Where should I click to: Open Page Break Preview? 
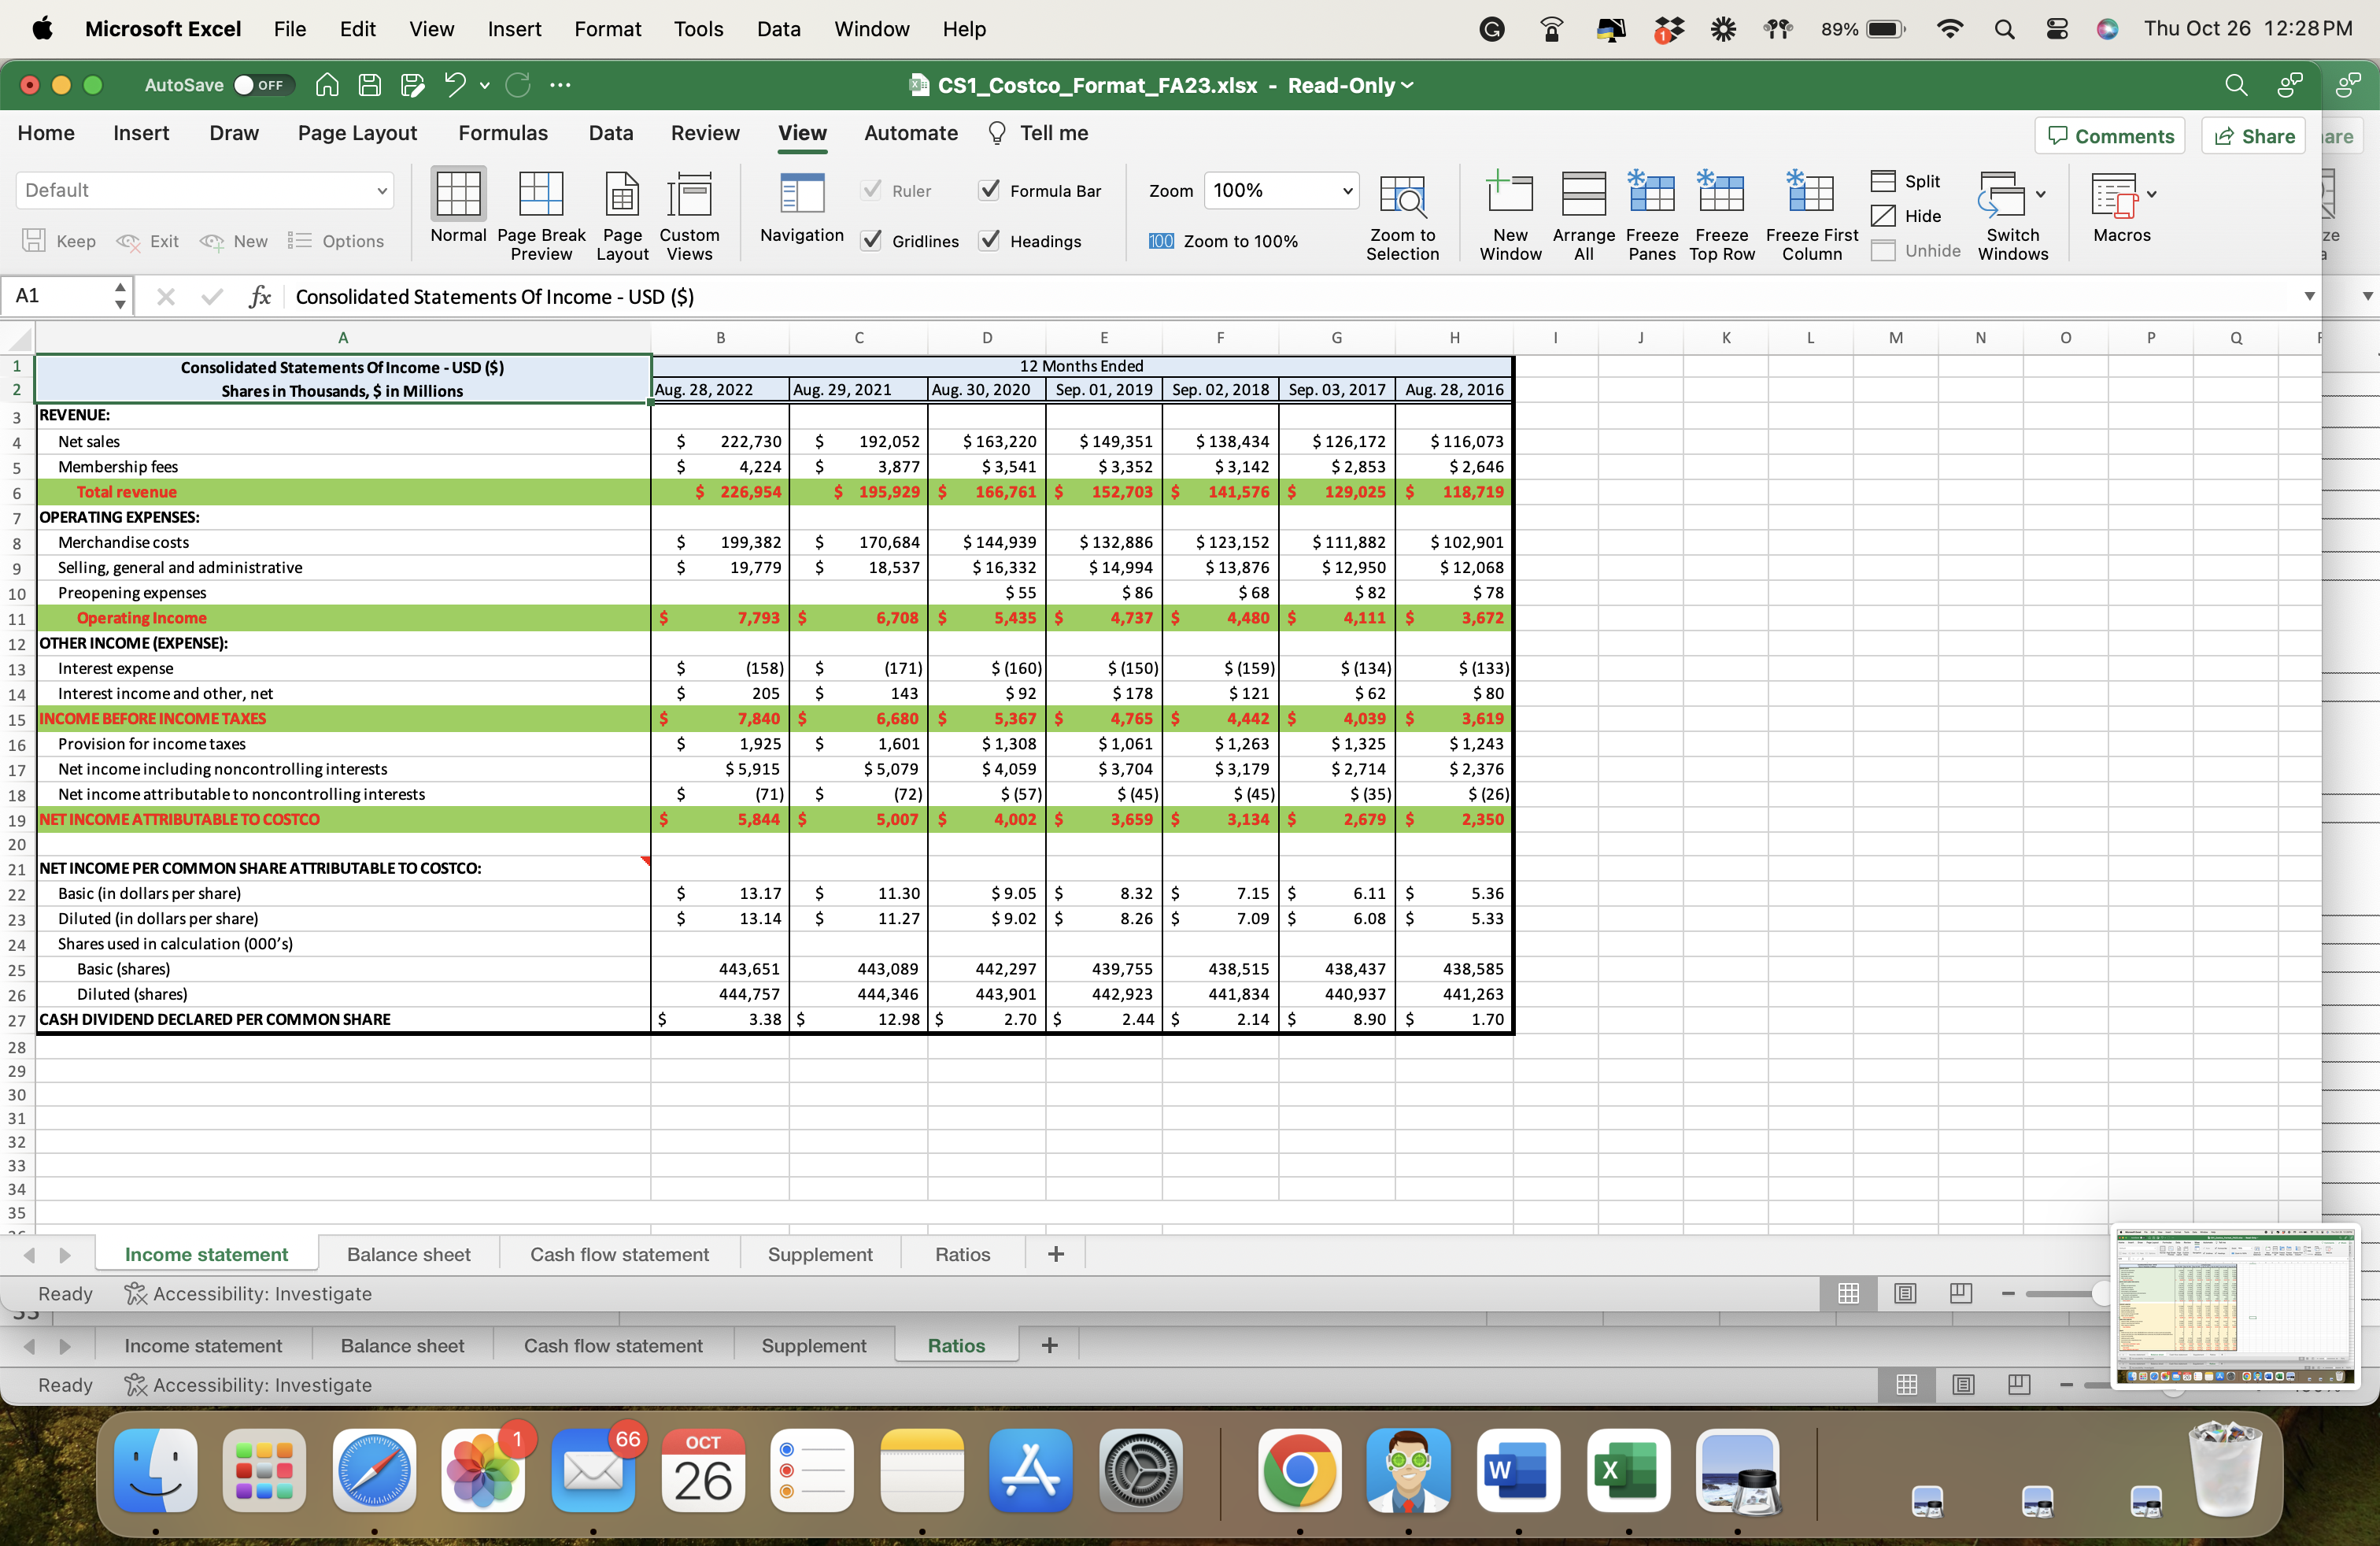point(541,215)
